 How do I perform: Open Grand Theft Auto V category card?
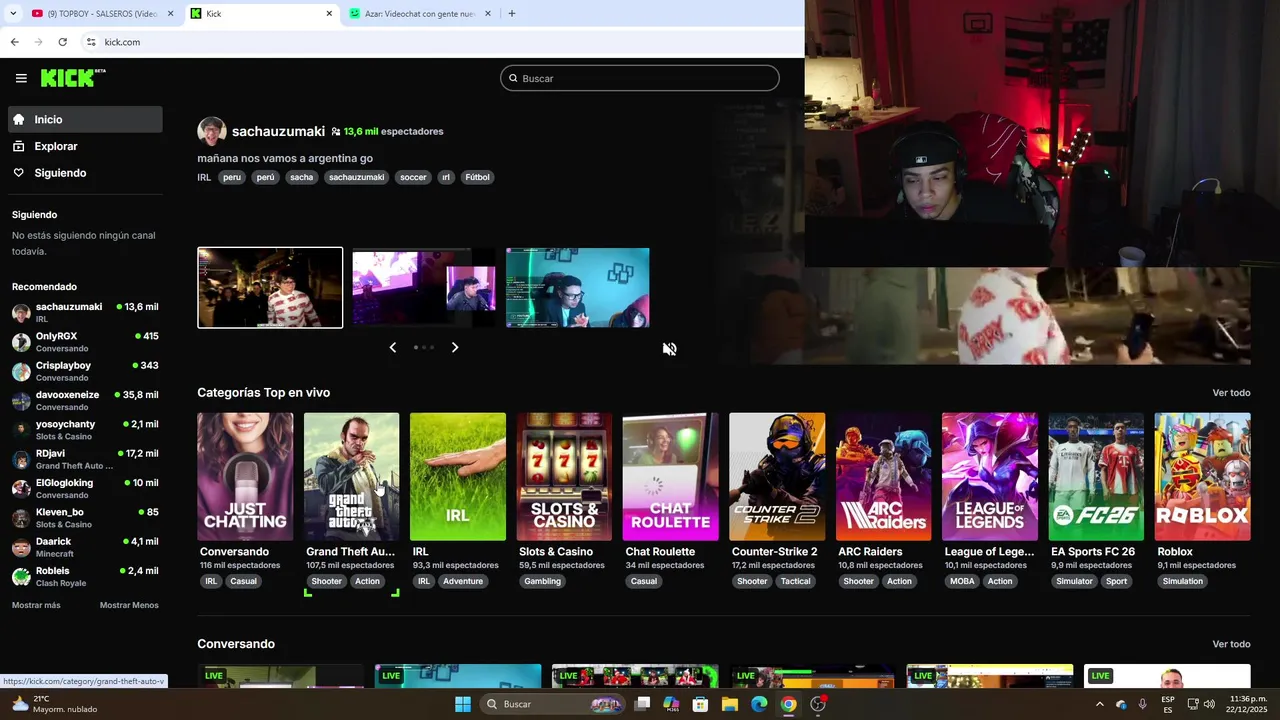[351, 476]
